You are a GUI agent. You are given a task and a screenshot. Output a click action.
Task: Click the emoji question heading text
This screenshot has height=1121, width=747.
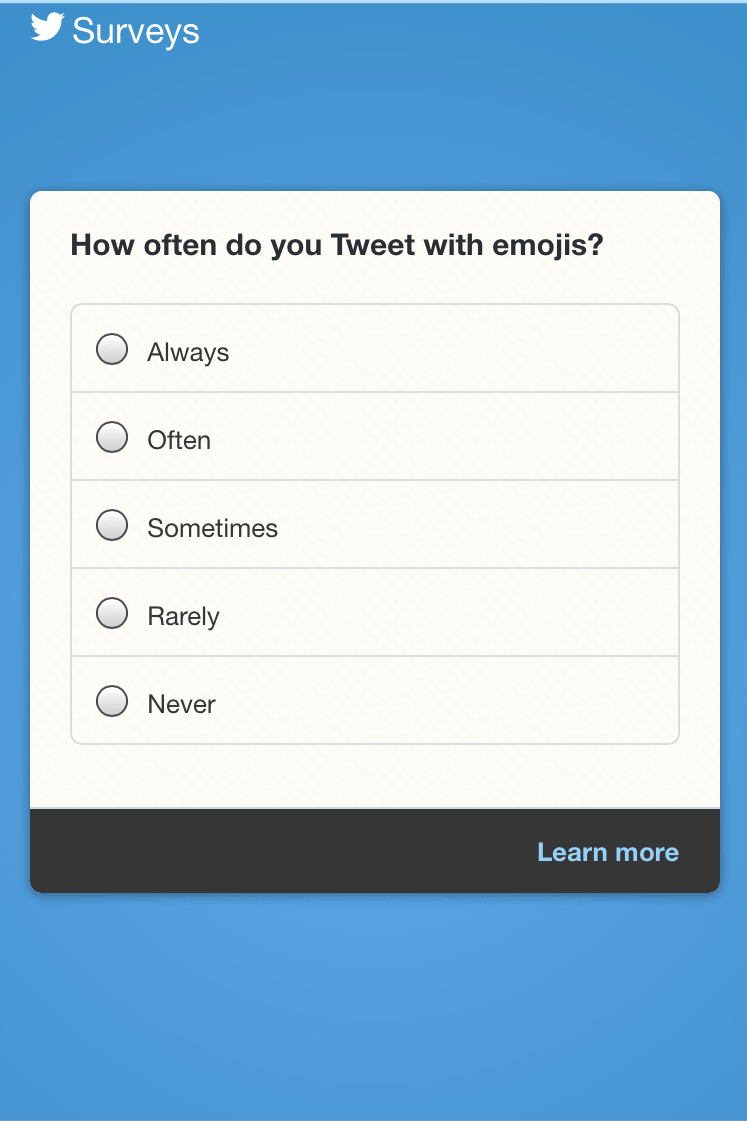[x=337, y=245]
